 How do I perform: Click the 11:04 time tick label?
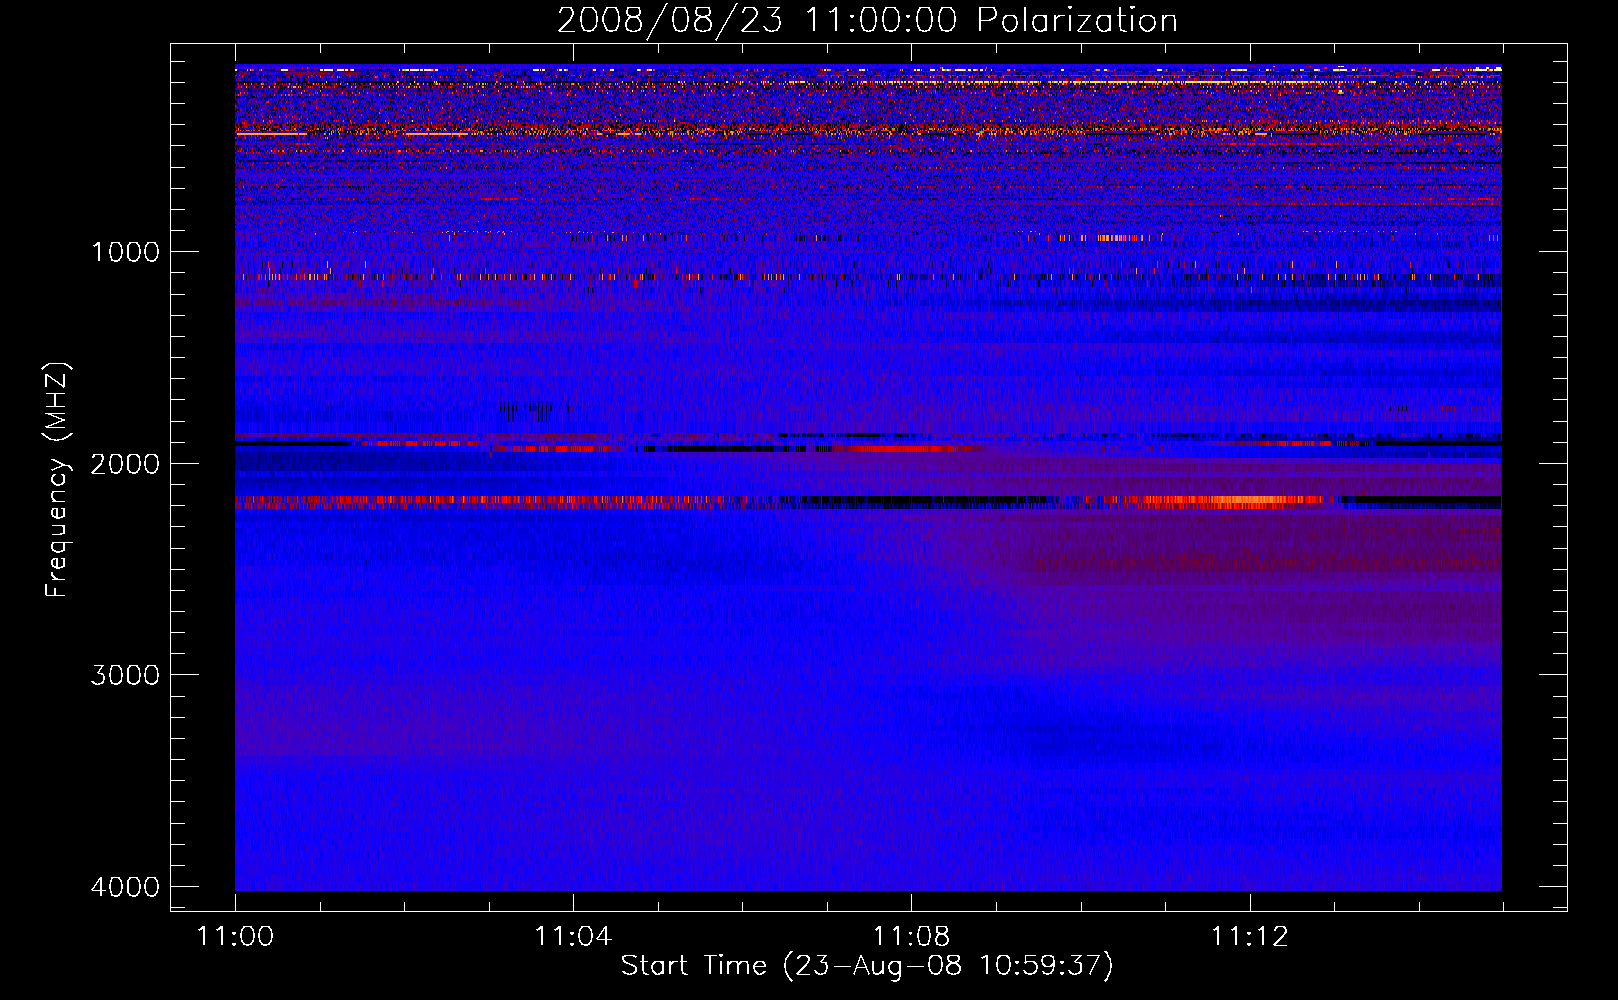(573, 937)
